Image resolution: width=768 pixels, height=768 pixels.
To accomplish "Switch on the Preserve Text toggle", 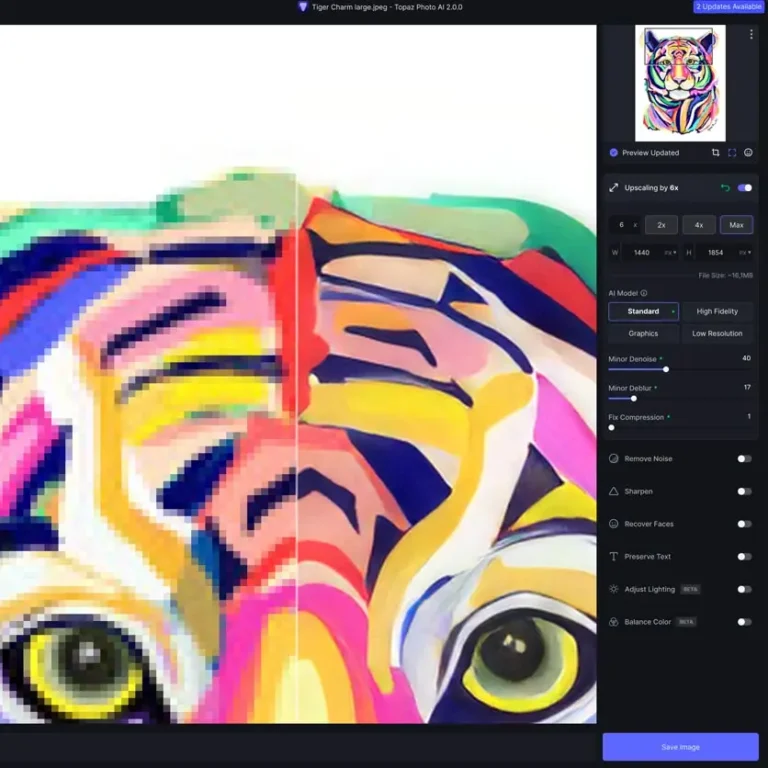I will (x=744, y=556).
